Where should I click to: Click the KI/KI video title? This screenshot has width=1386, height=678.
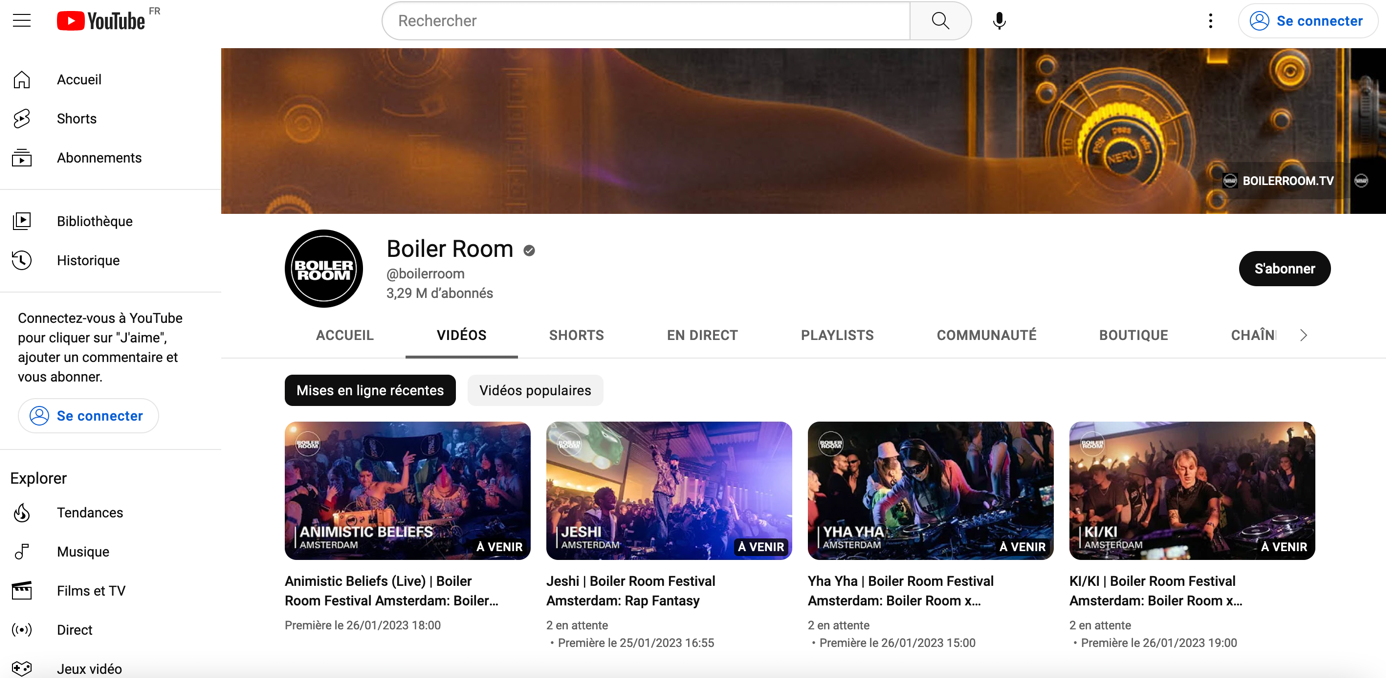pos(1156,591)
